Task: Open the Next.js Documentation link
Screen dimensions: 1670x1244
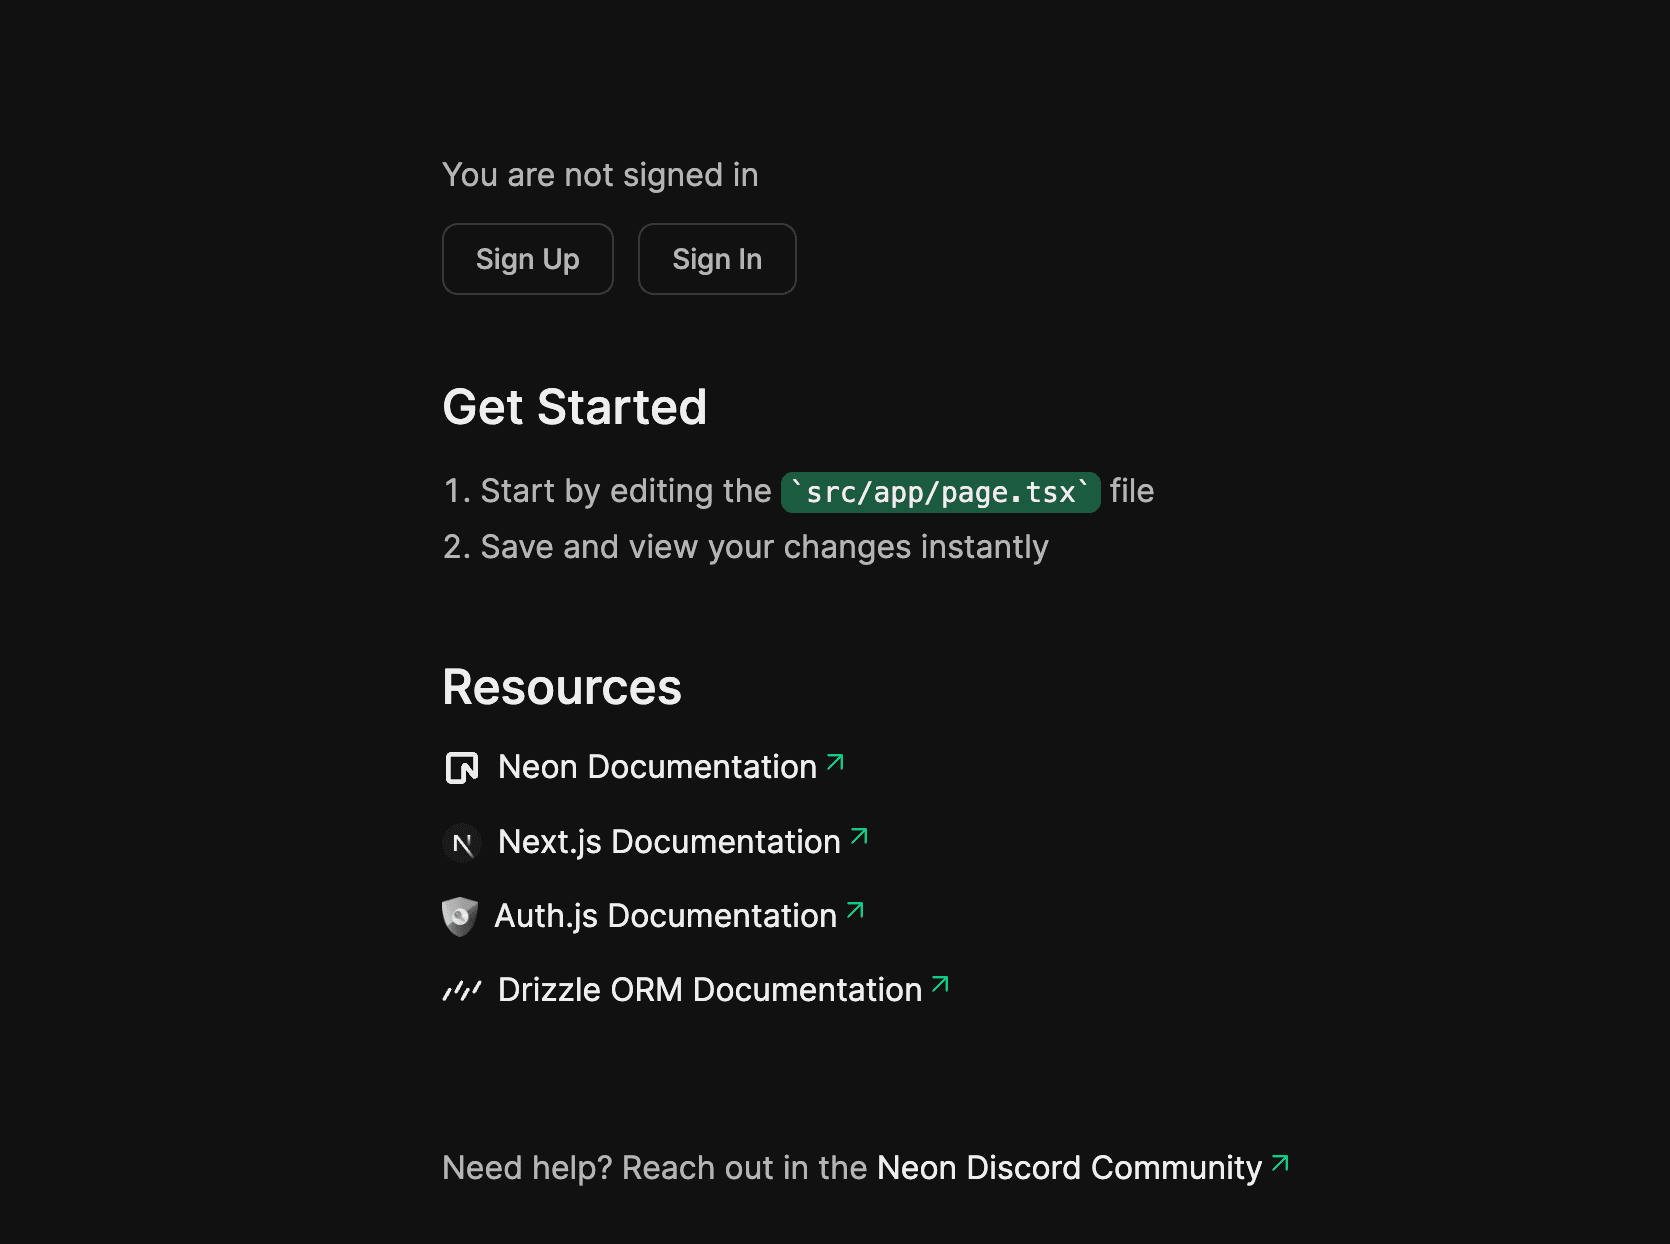Action: tap(668, 842)
